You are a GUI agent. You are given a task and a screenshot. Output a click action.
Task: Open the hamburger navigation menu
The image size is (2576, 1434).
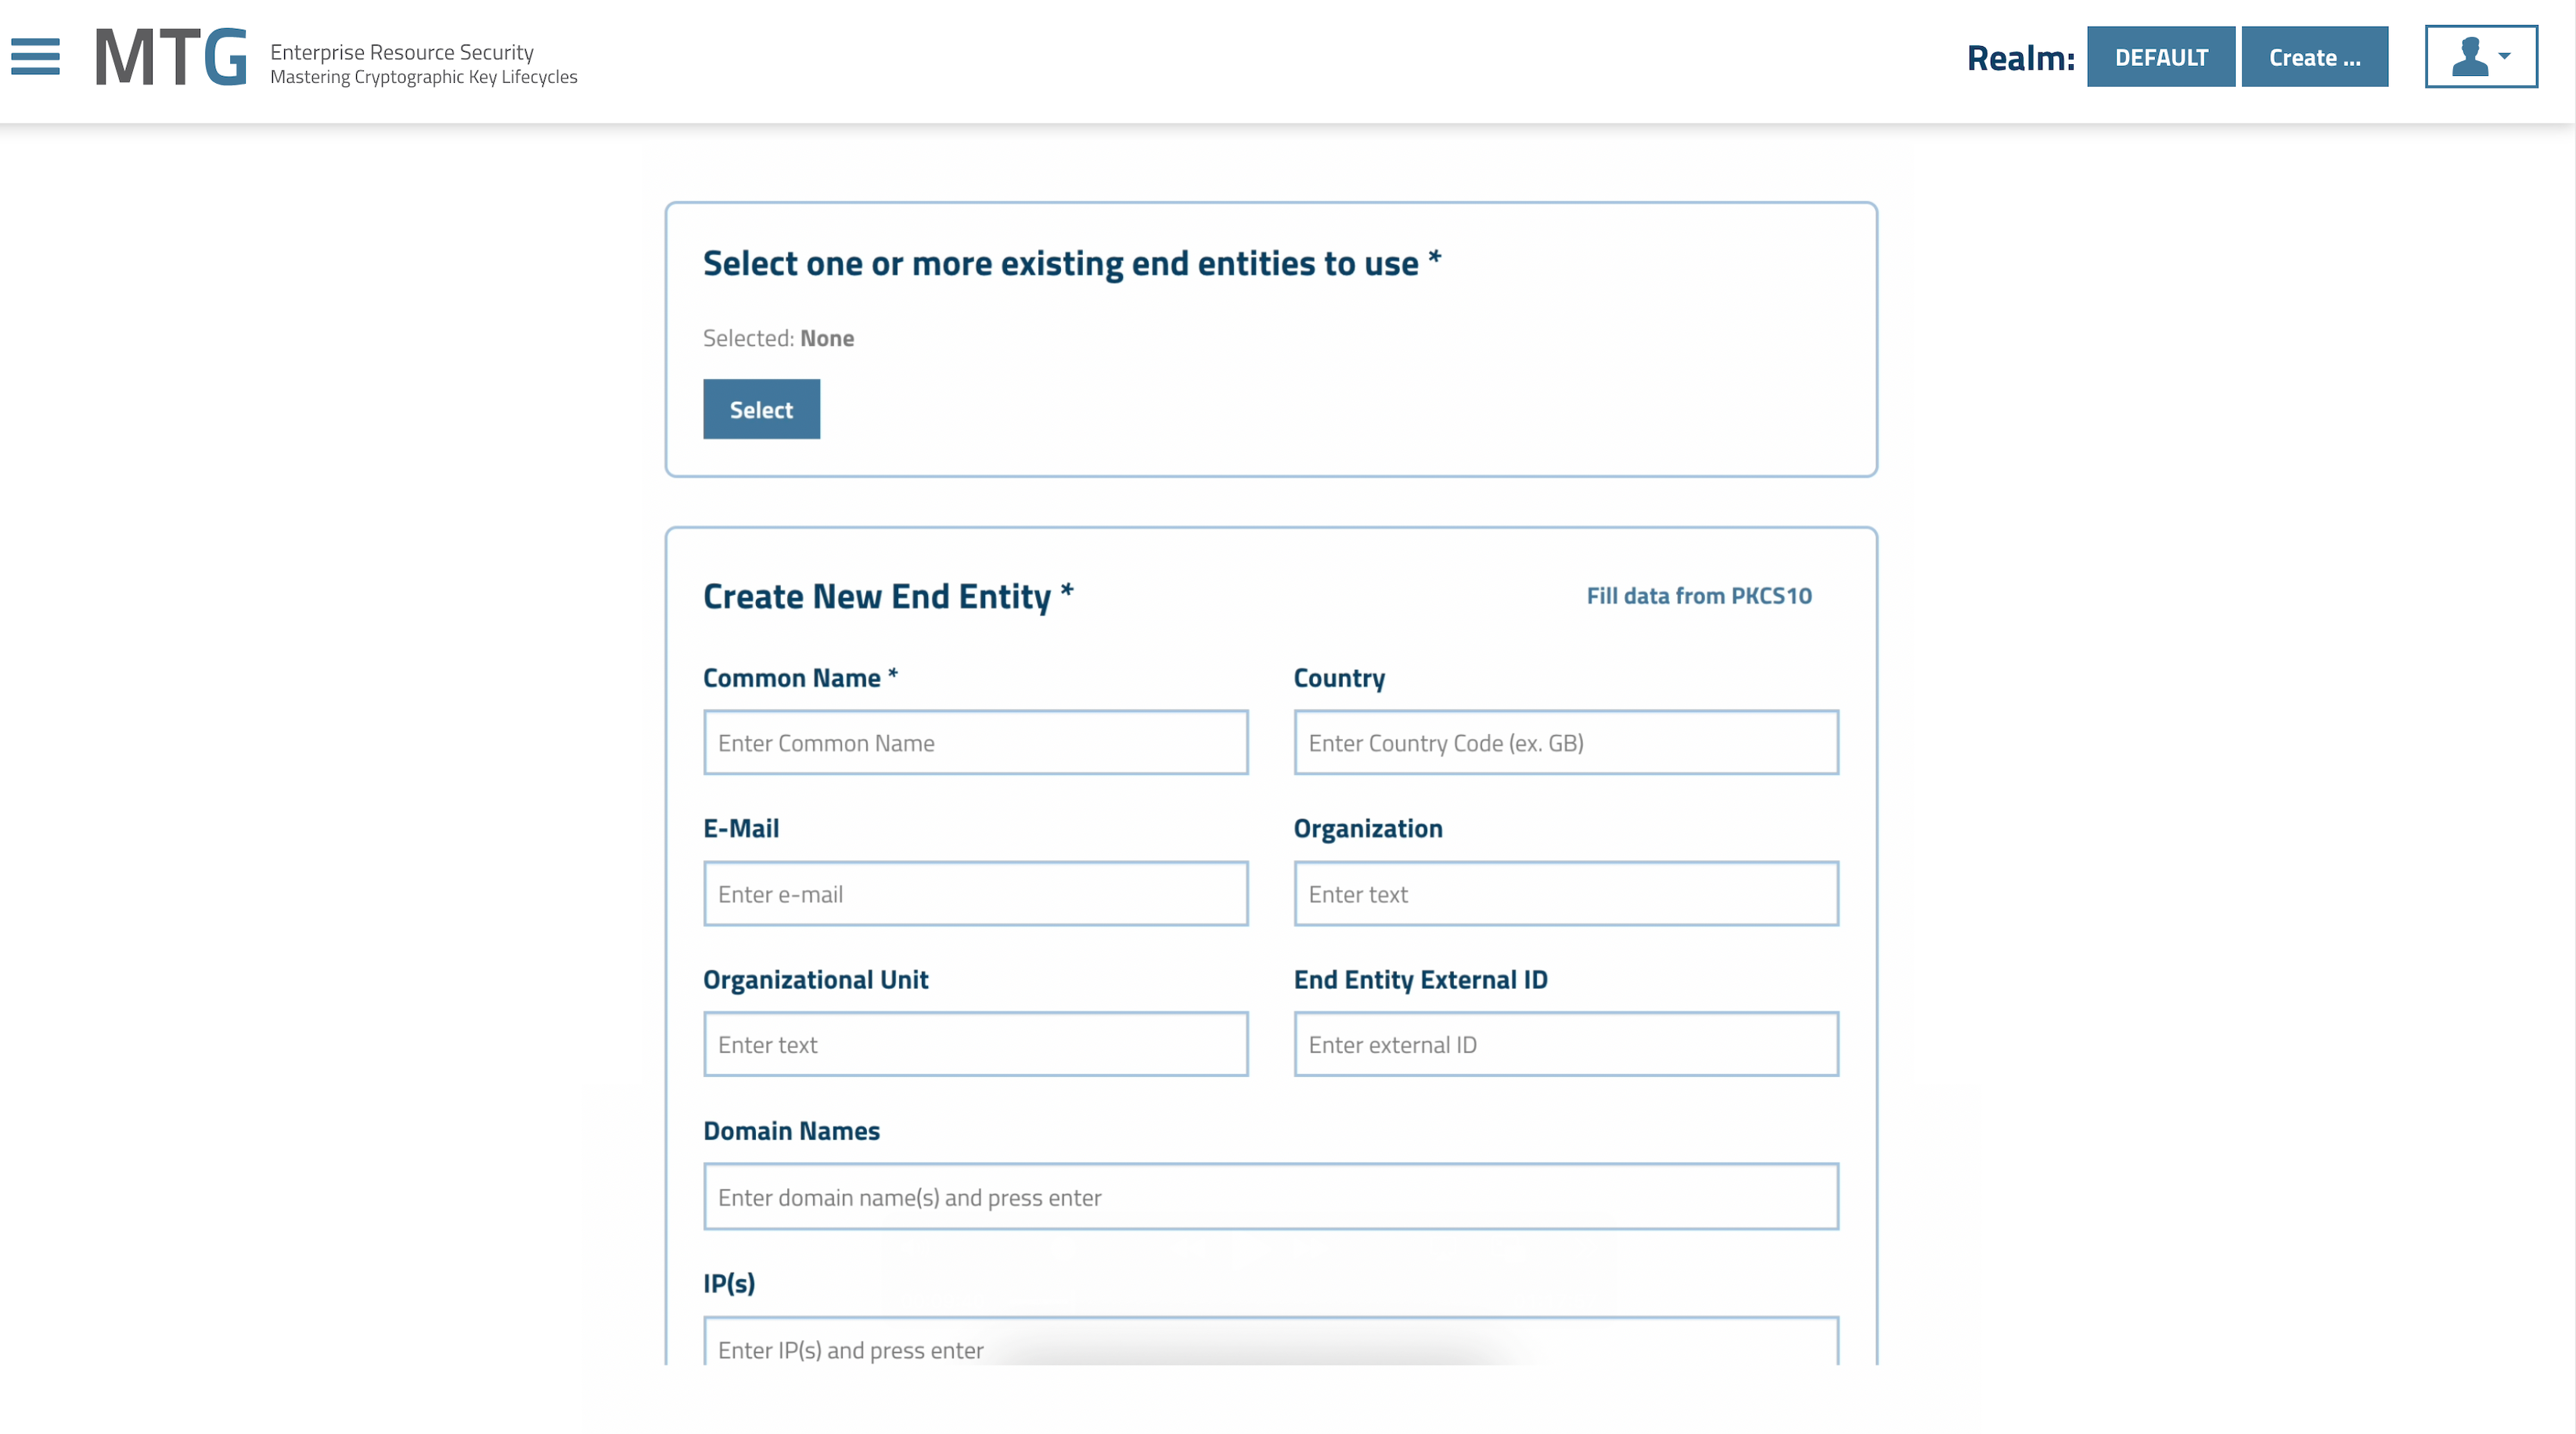coord(36,57)
